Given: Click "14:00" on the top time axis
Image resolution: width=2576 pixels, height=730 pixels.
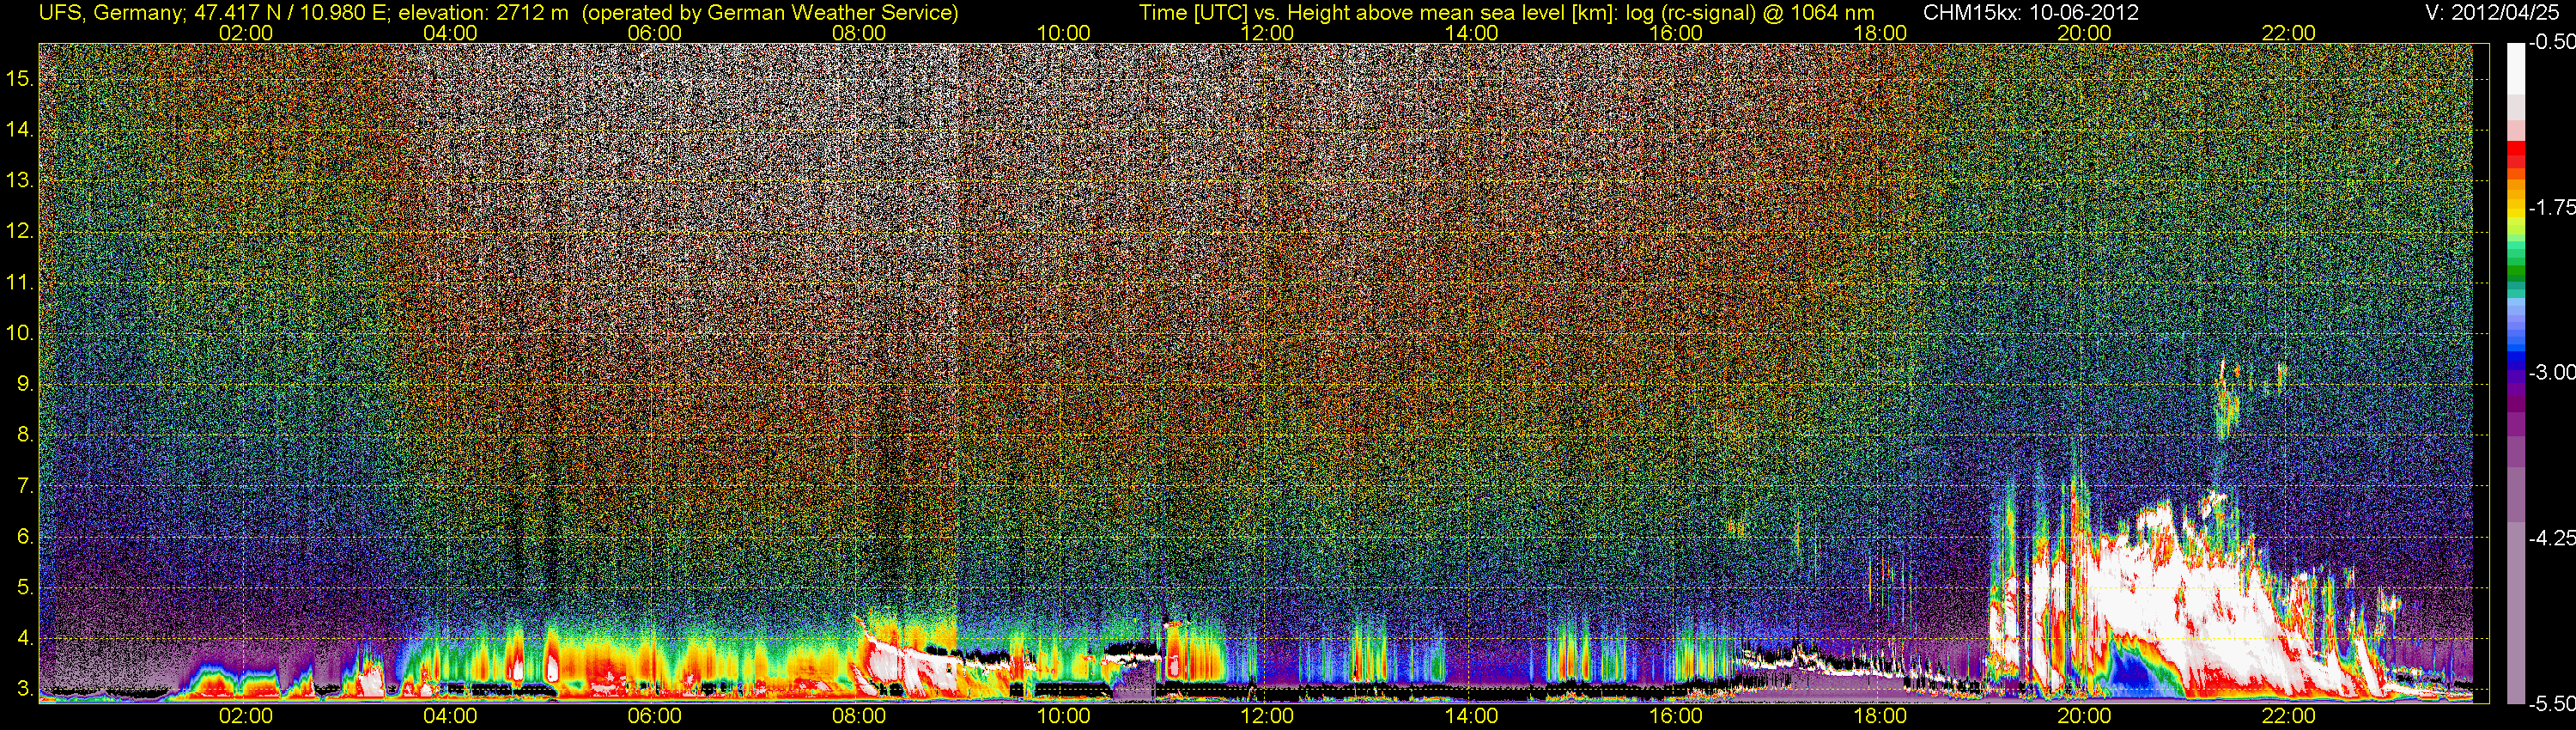Looking at the screenshot, I should tap(1472, 33).
